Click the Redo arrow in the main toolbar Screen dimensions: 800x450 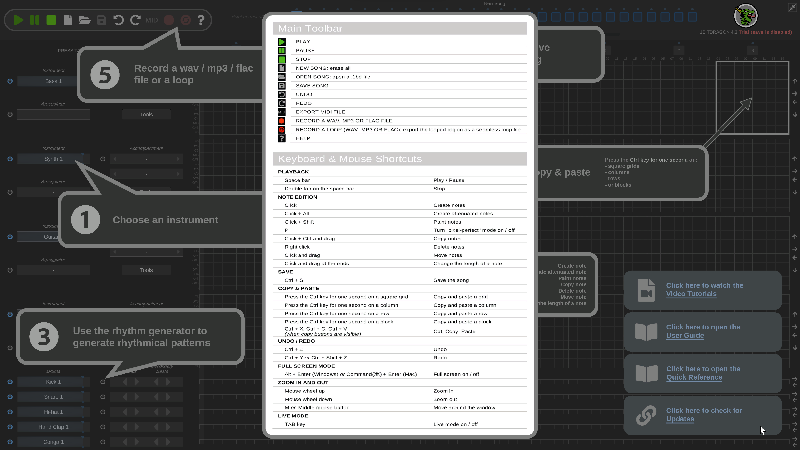[135, 20]
